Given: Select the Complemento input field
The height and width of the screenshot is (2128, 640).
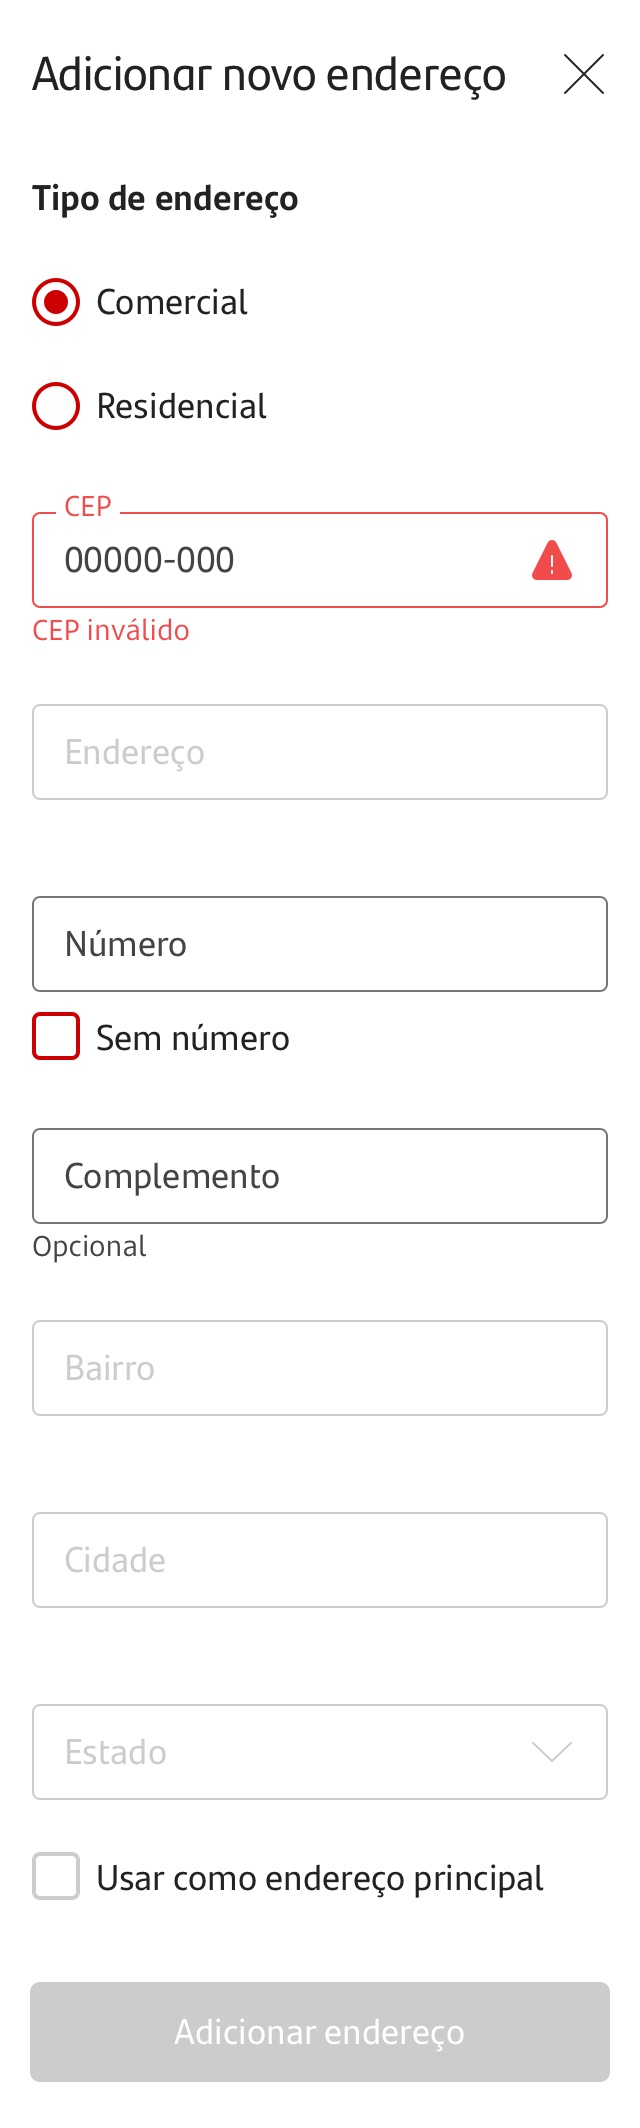Looking at the screenshot, I should 320,1176.
